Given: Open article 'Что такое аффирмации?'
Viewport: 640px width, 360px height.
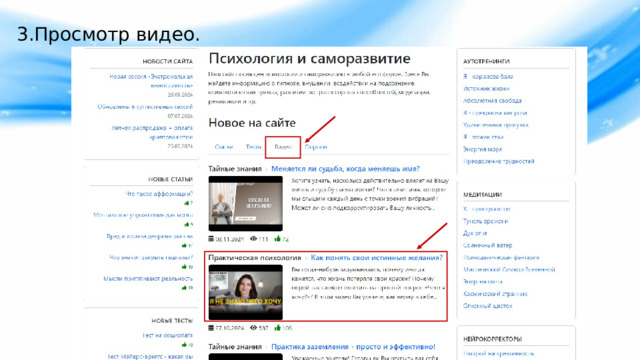Looking at the screenshot, I should click(x=159, y=194).
